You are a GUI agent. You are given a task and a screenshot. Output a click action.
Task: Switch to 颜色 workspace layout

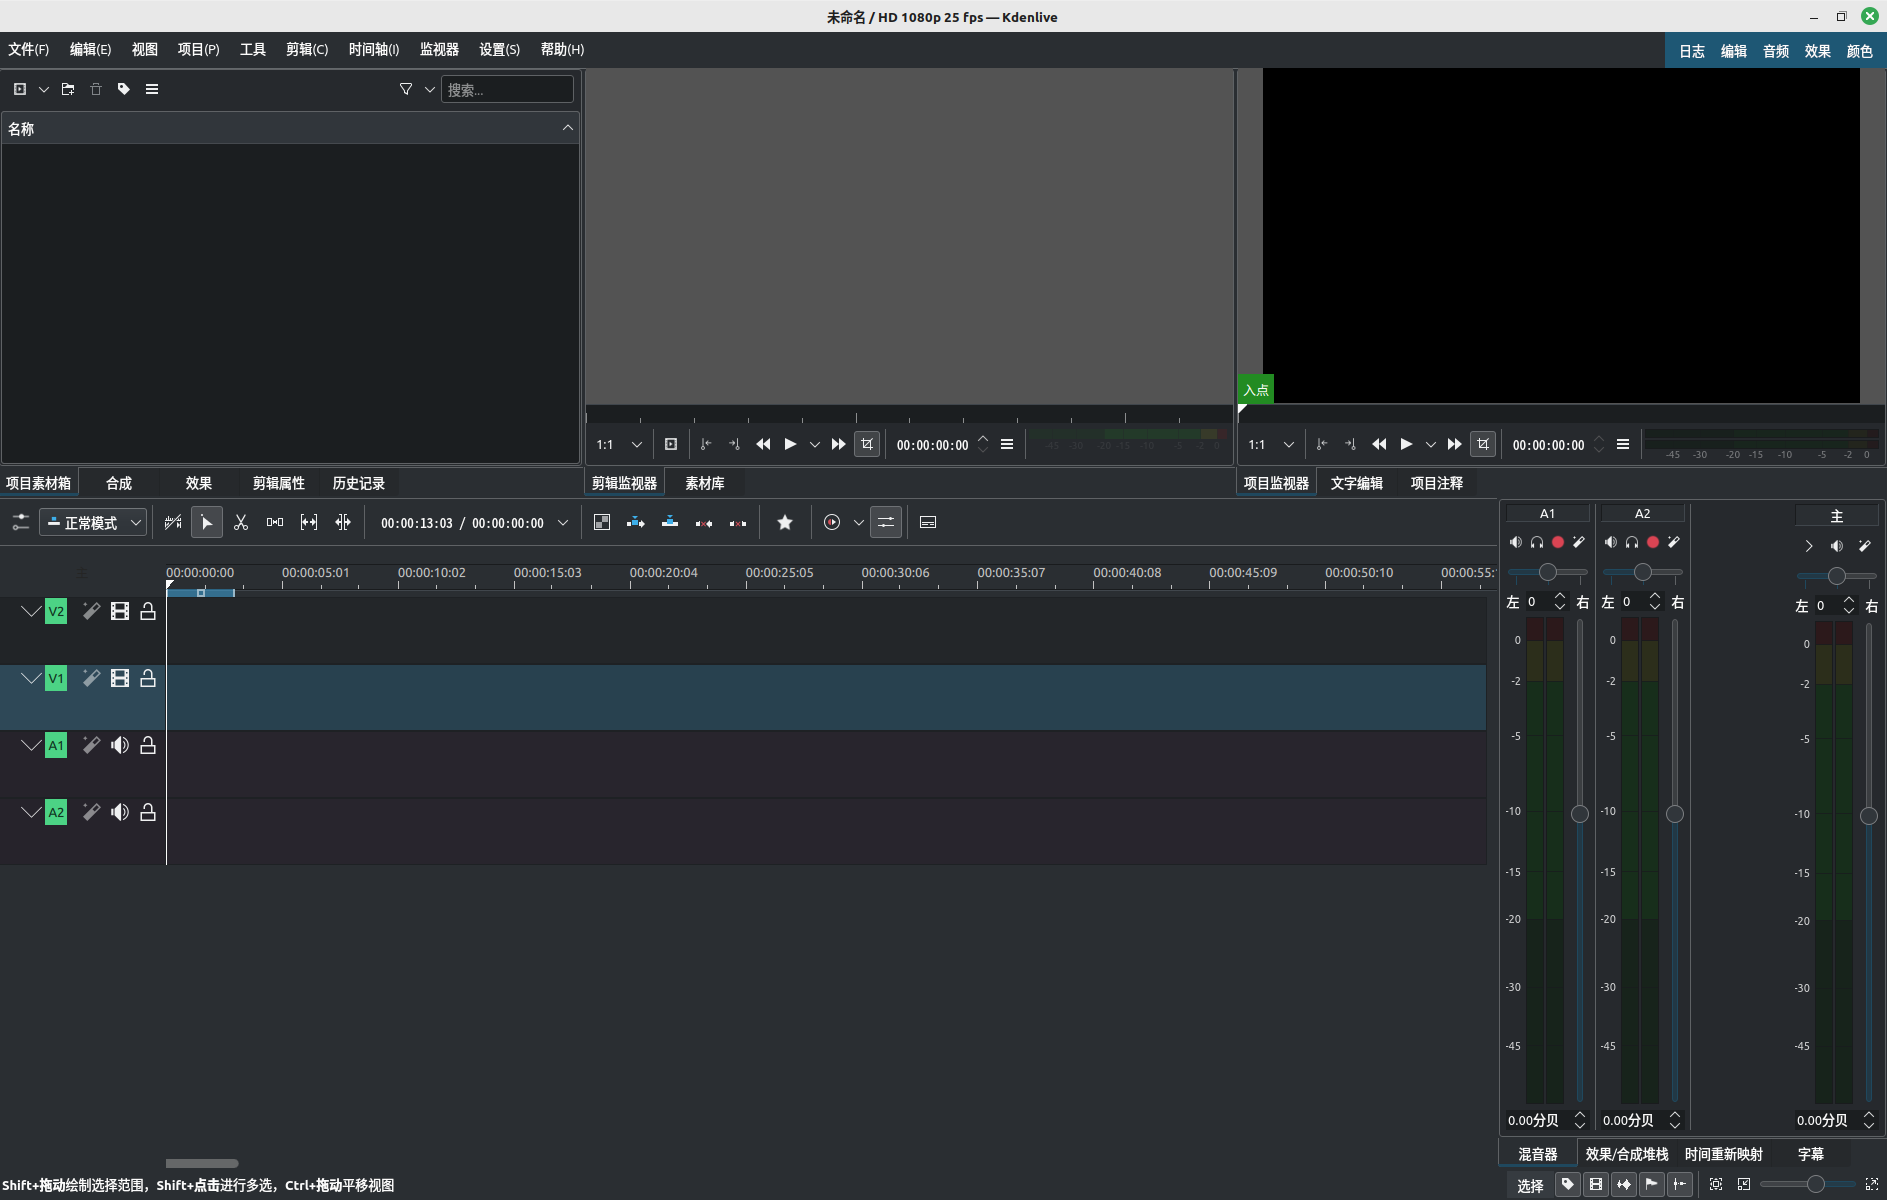(1860, 51)
